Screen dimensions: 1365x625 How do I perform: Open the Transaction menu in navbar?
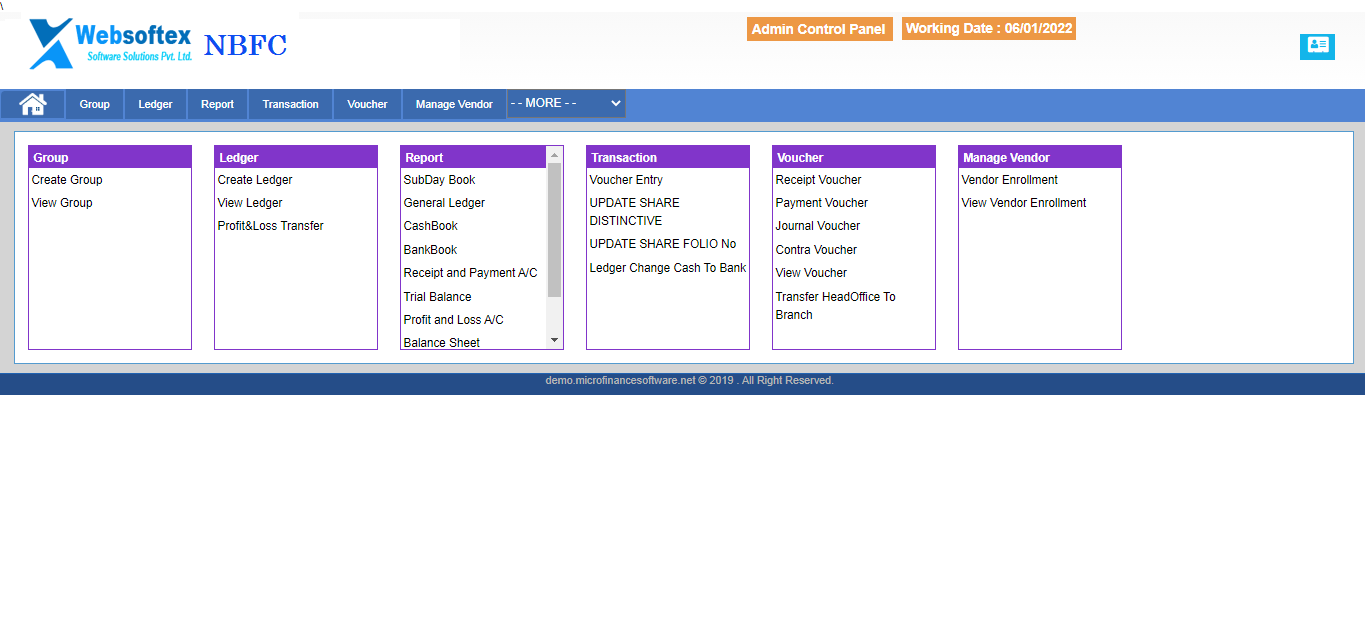[x=291, y=104]
